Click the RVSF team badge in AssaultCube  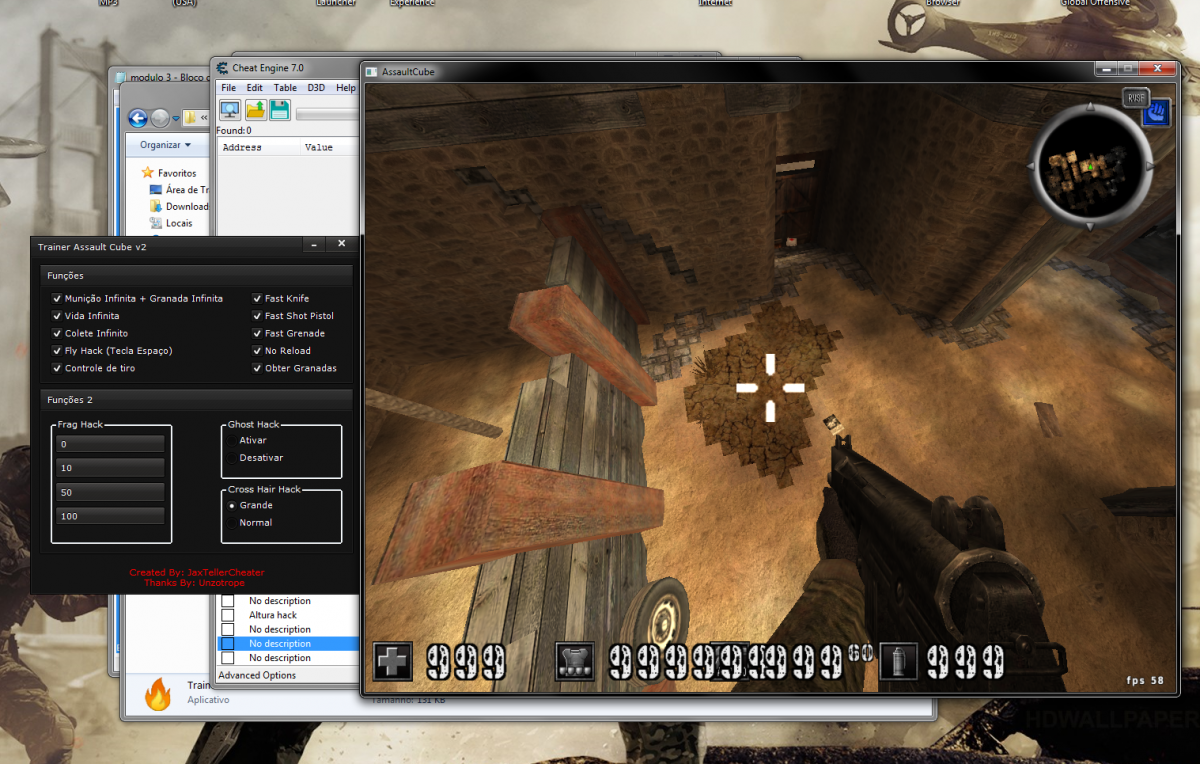1135,97
